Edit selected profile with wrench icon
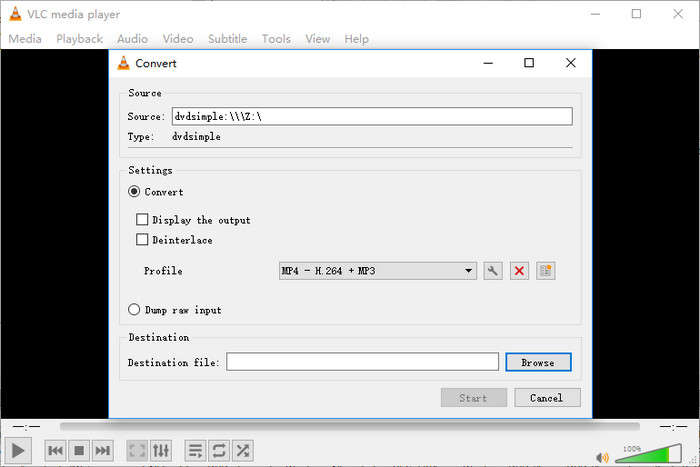The image size is (700, 467). [493, 271]
